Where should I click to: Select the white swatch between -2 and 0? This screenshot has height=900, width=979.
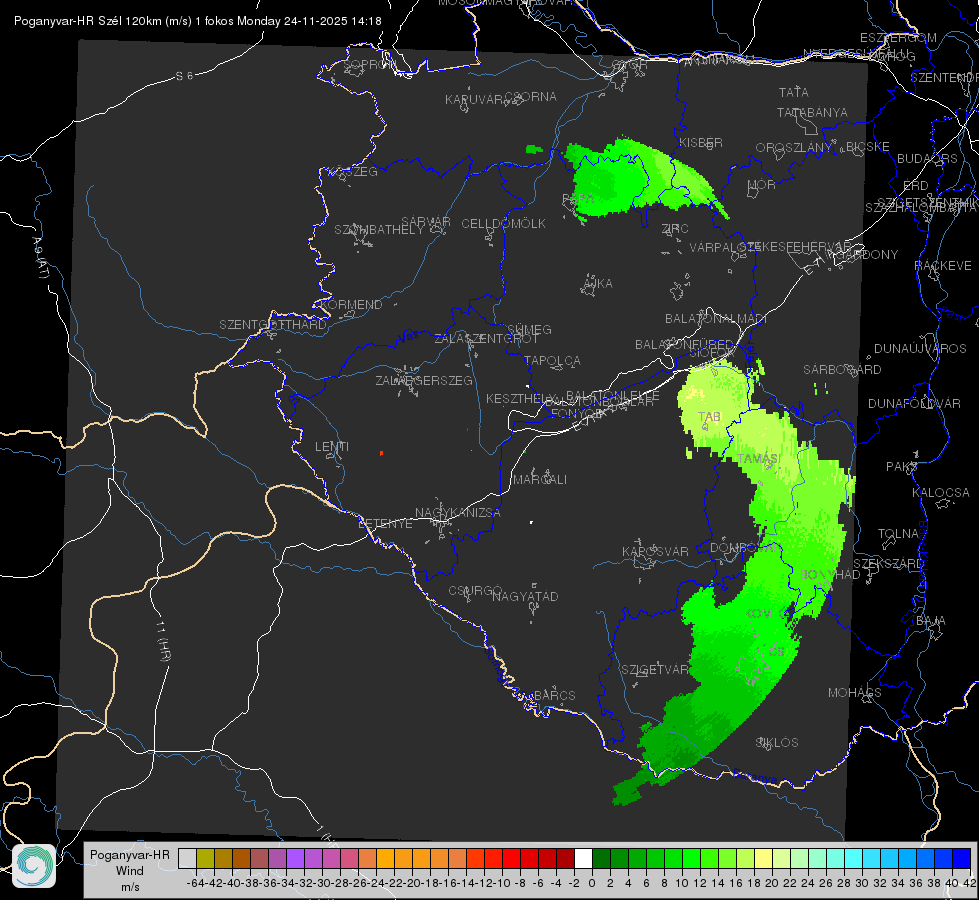583,858
